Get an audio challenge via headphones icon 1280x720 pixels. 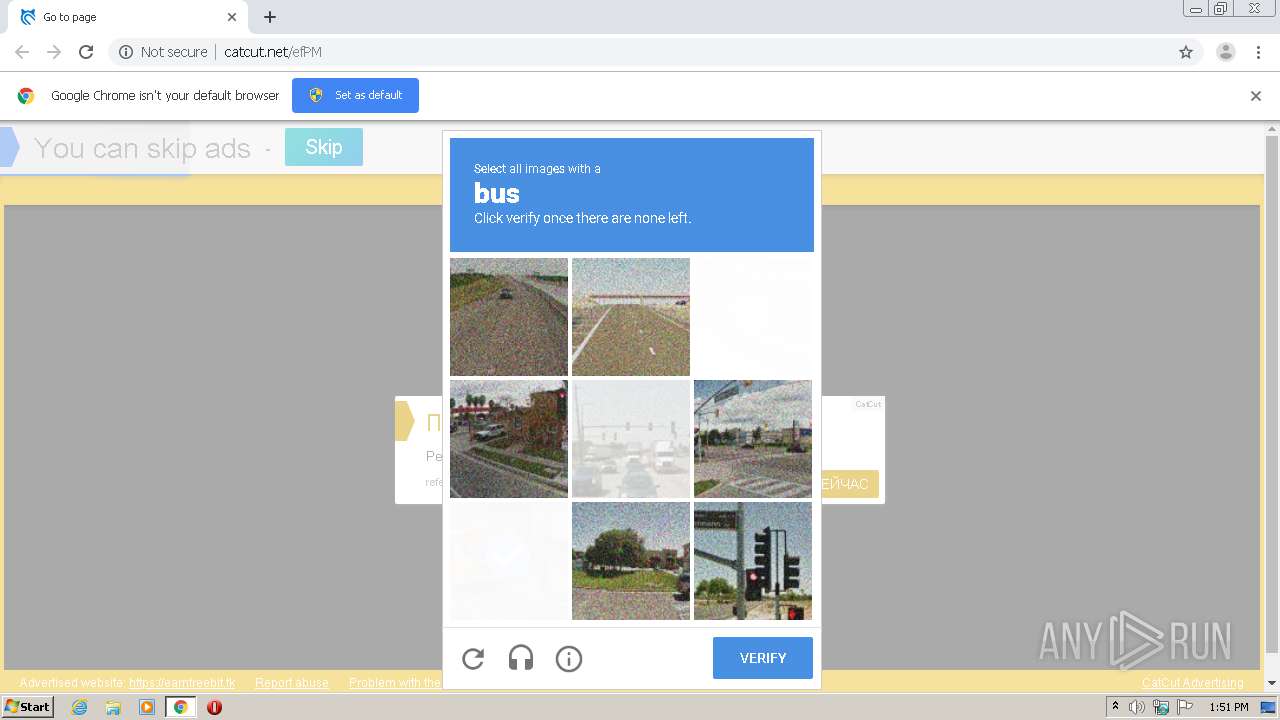[521, 658]
